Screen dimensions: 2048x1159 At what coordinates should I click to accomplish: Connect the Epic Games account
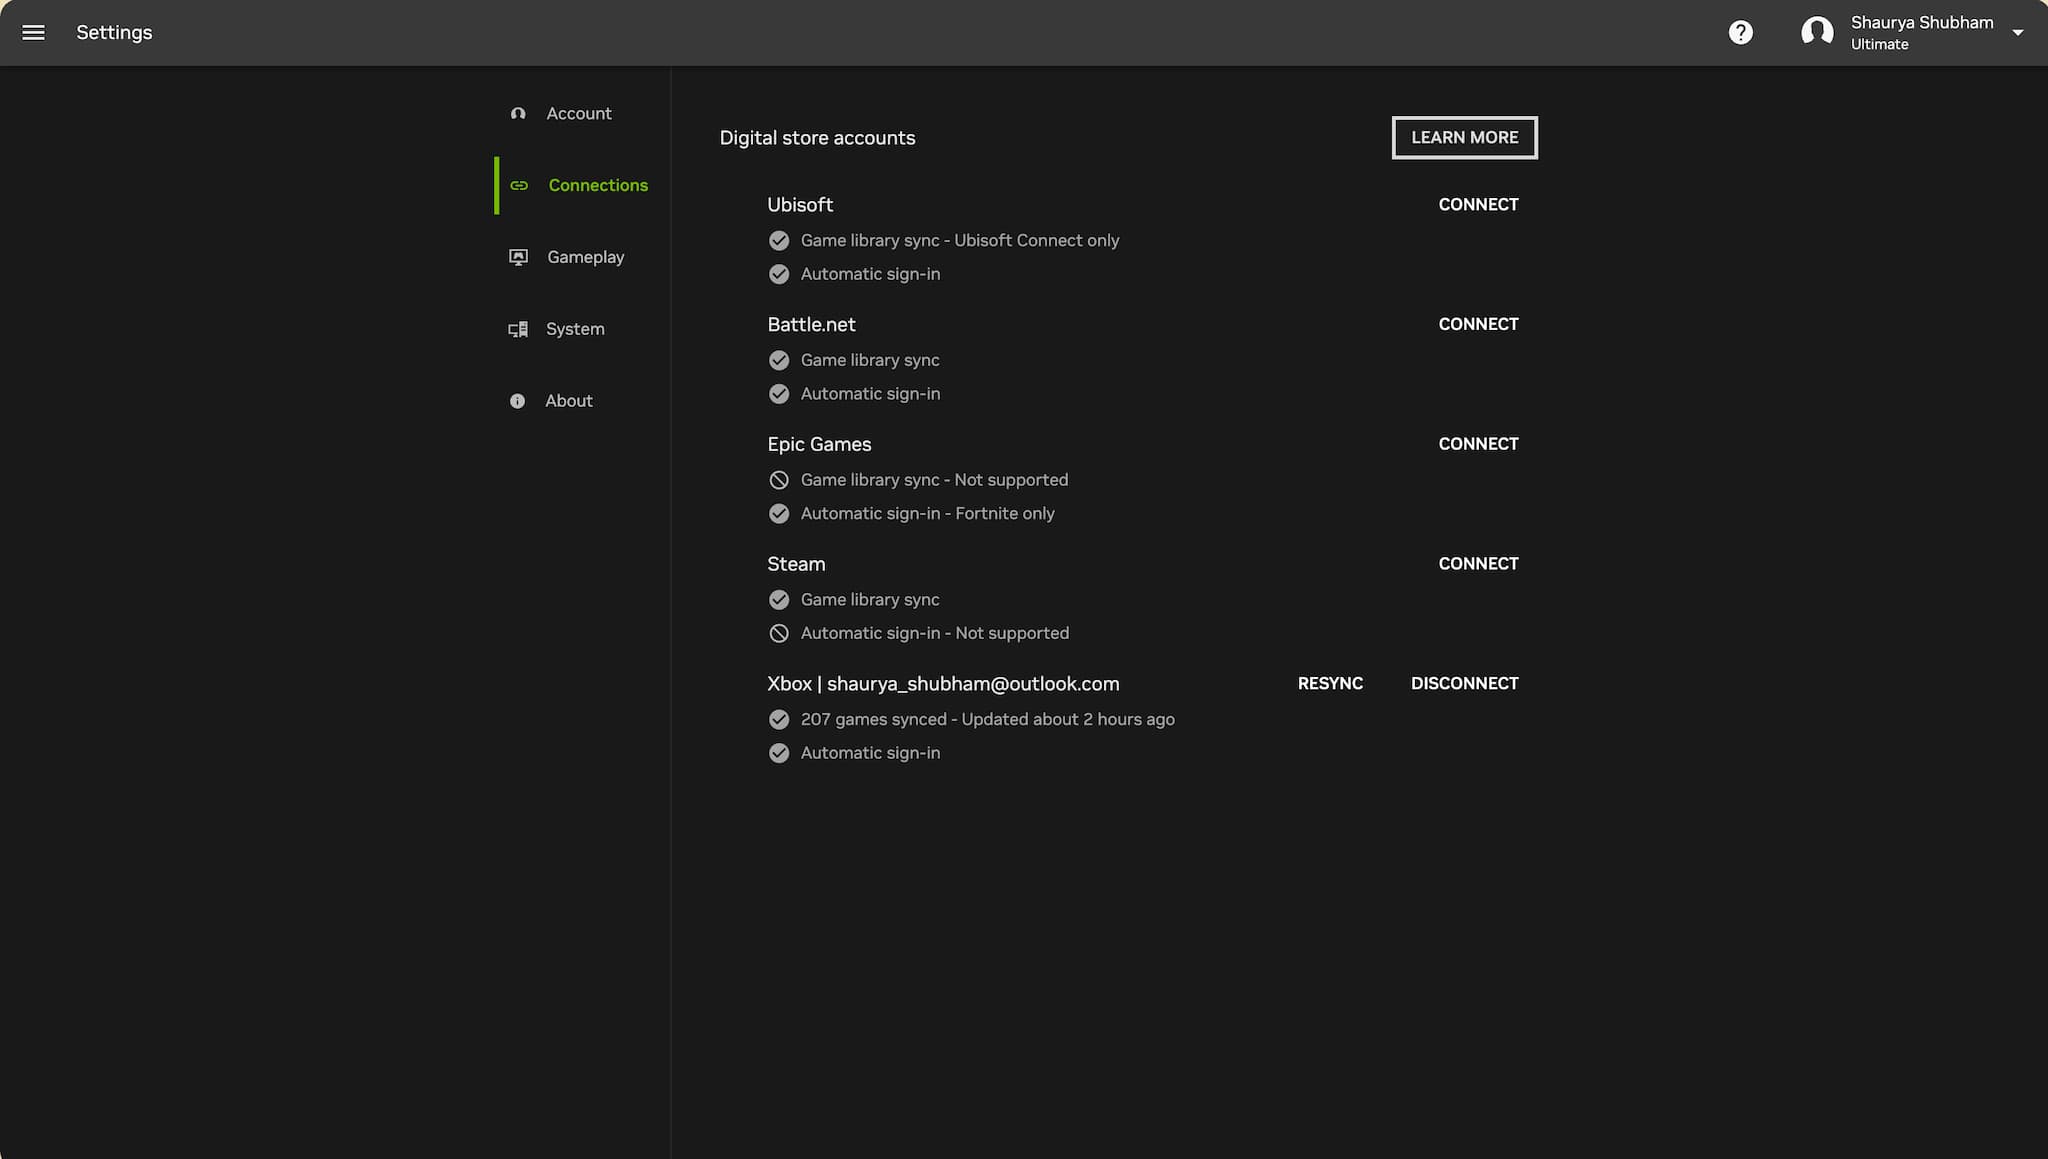click(1478, 444)
